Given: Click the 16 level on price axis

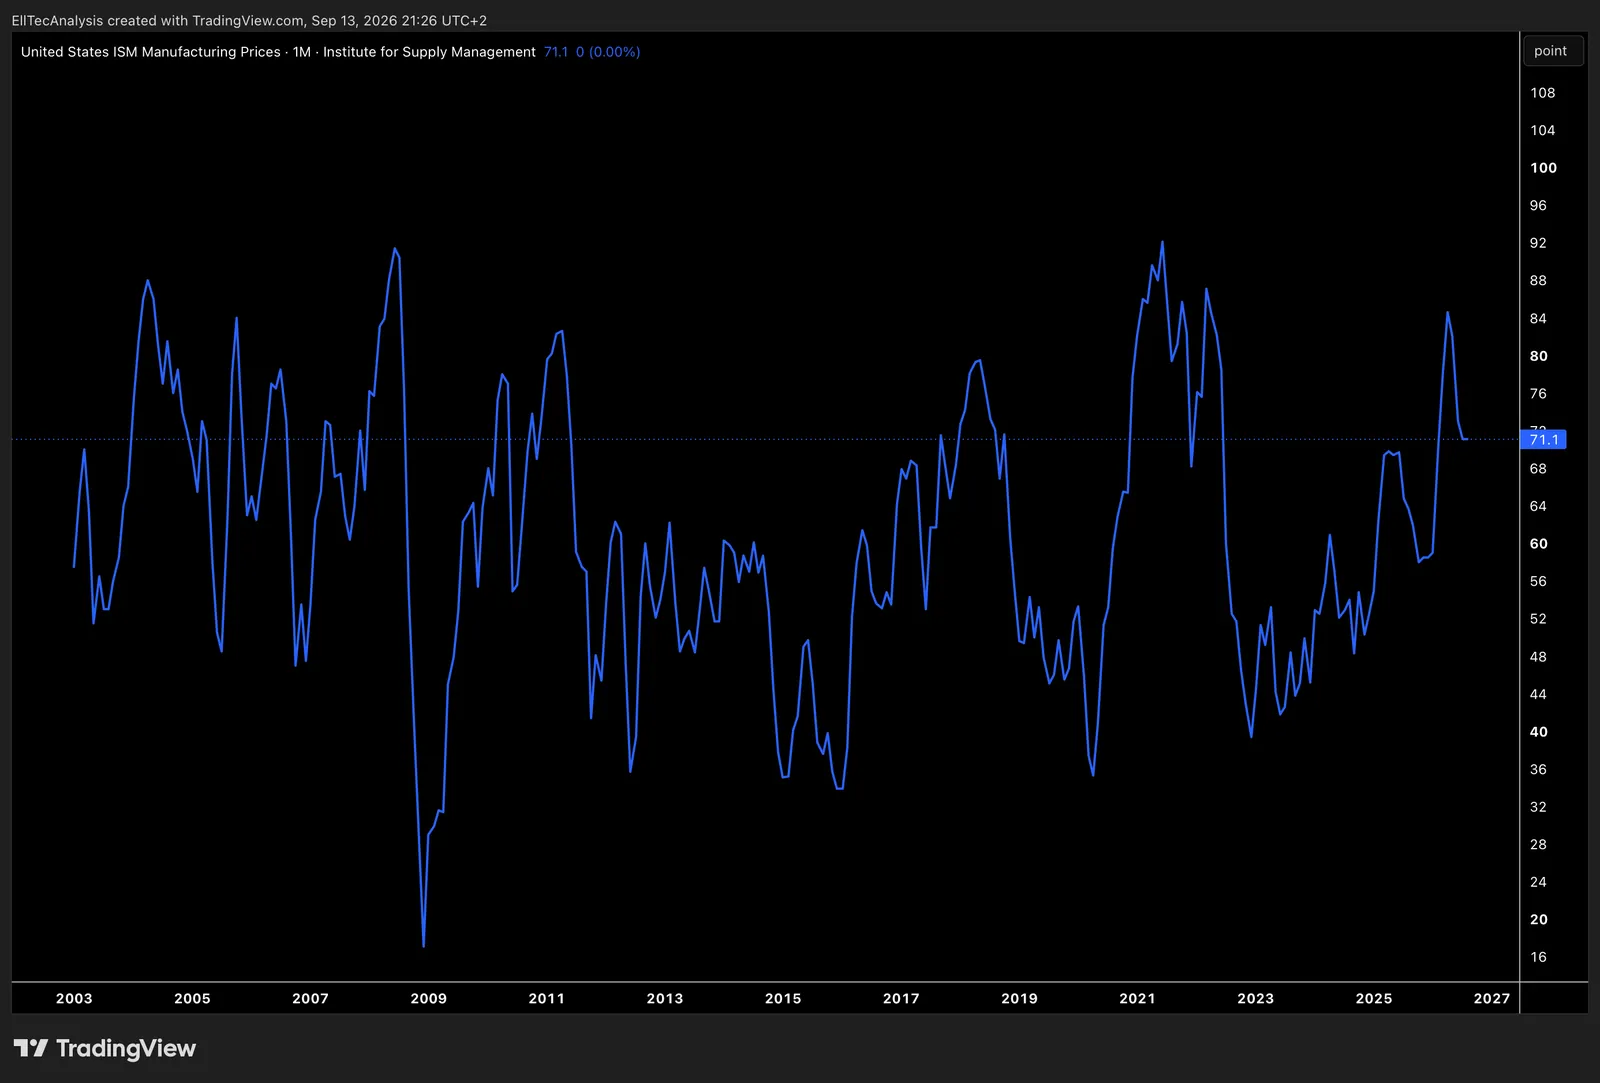Looking at the screenshot, I should click(x=1538, y=957).
